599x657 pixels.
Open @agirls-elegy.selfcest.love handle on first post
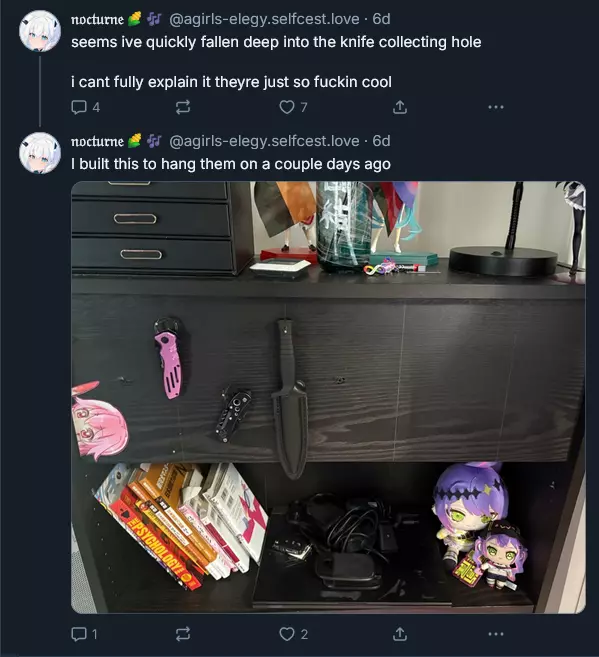[264, 19]
